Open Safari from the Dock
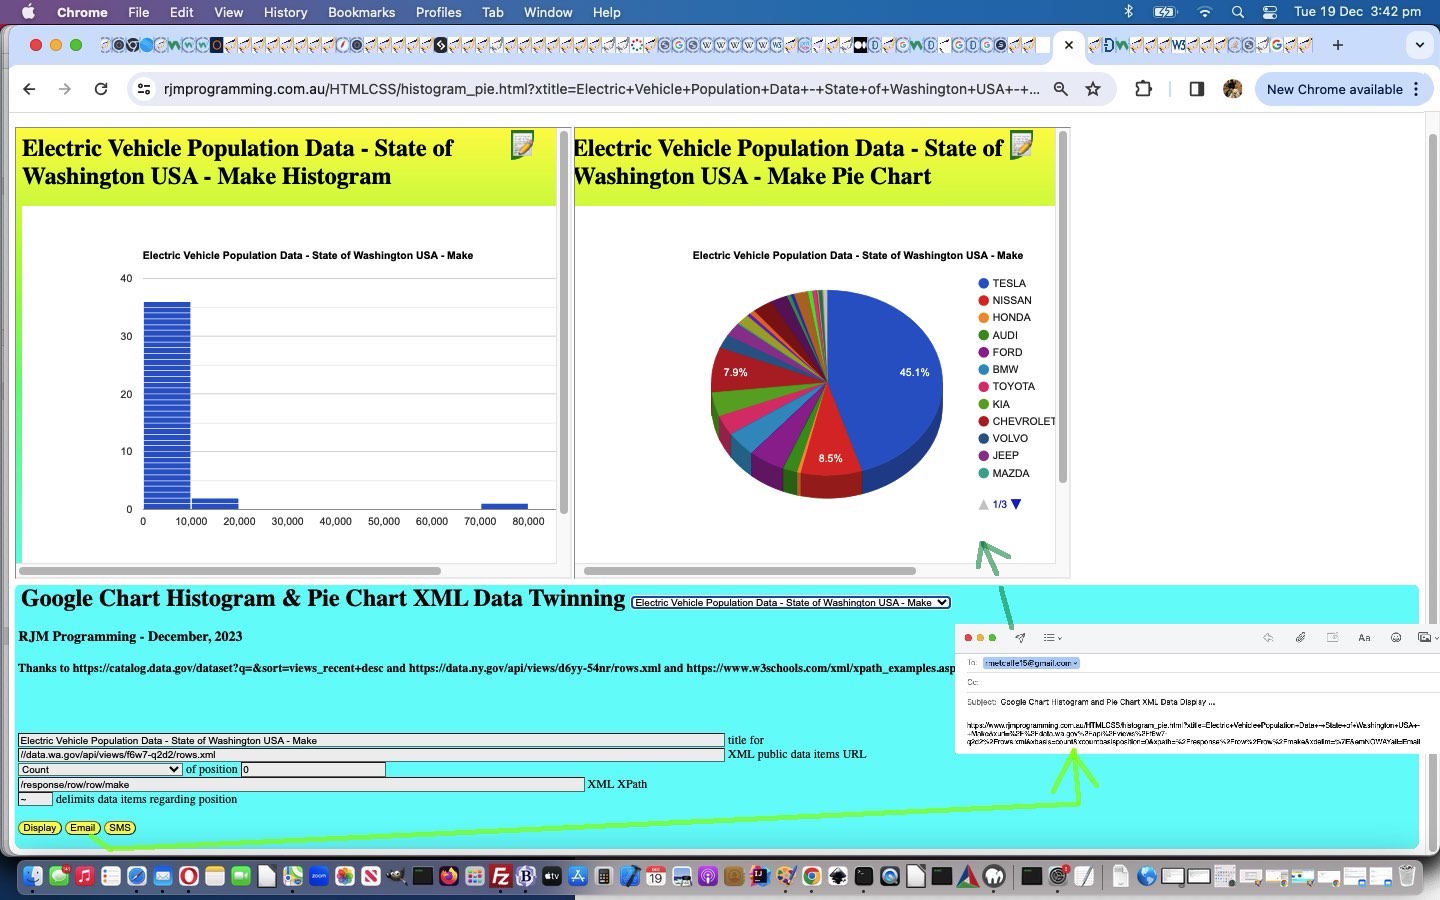 pyautogui.click(x=137, y=877)
